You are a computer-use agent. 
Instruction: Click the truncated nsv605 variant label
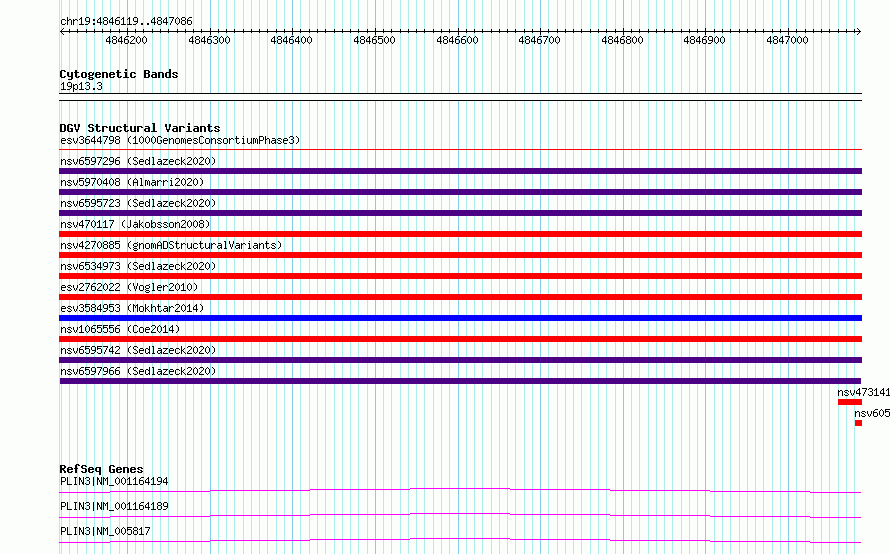coord(872,413)
